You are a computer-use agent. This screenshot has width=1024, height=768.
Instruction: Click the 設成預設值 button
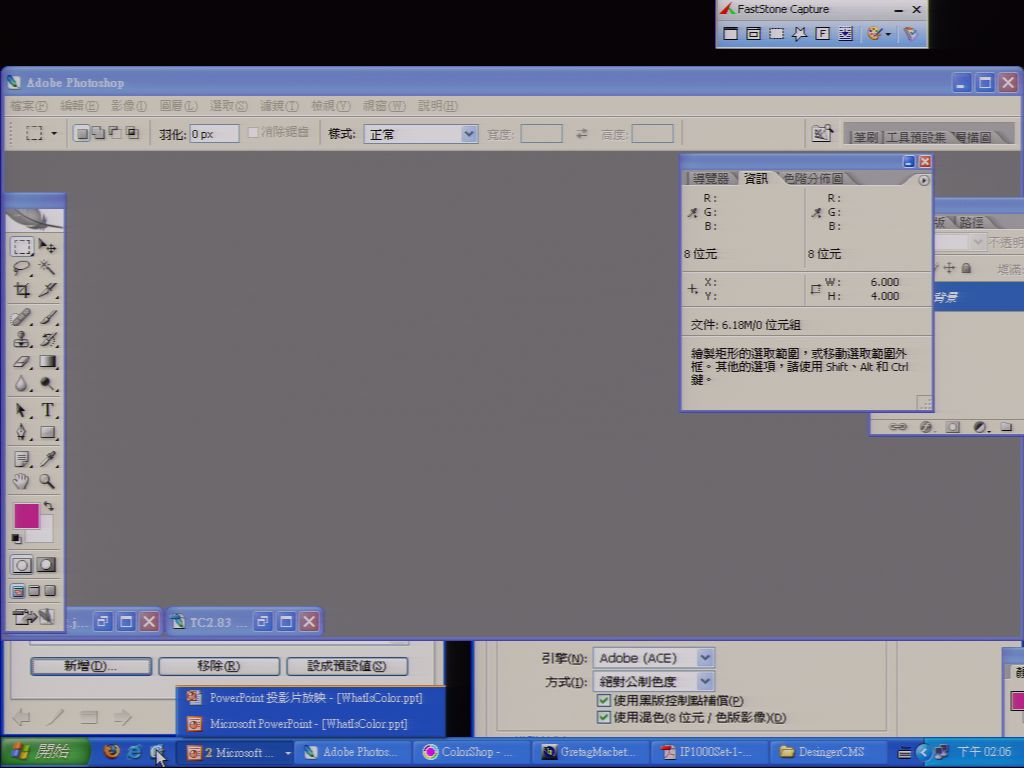coord(347,666)
